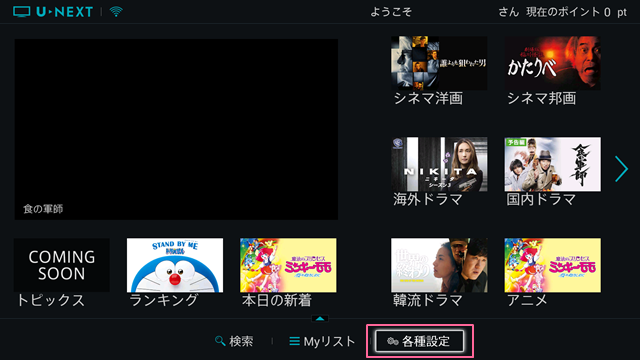Open the シネマ洋画 thumbnail
This screenshot has width=640, height=360.
pos(439,63)
